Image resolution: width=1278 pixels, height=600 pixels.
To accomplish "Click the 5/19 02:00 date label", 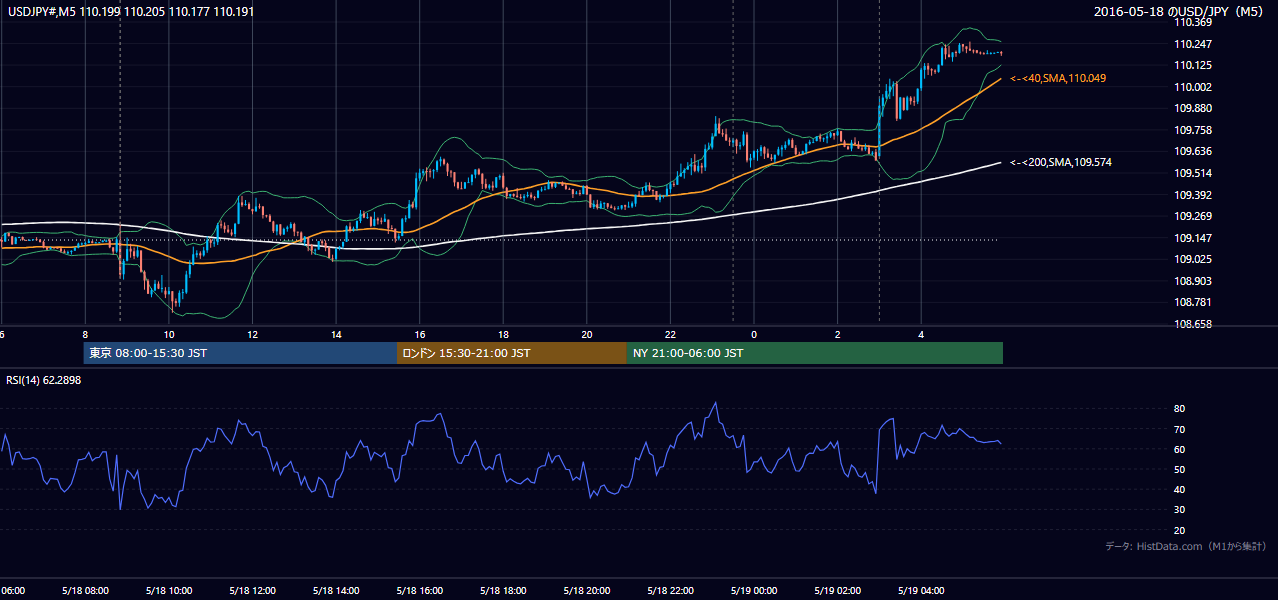I will (838, 590).
